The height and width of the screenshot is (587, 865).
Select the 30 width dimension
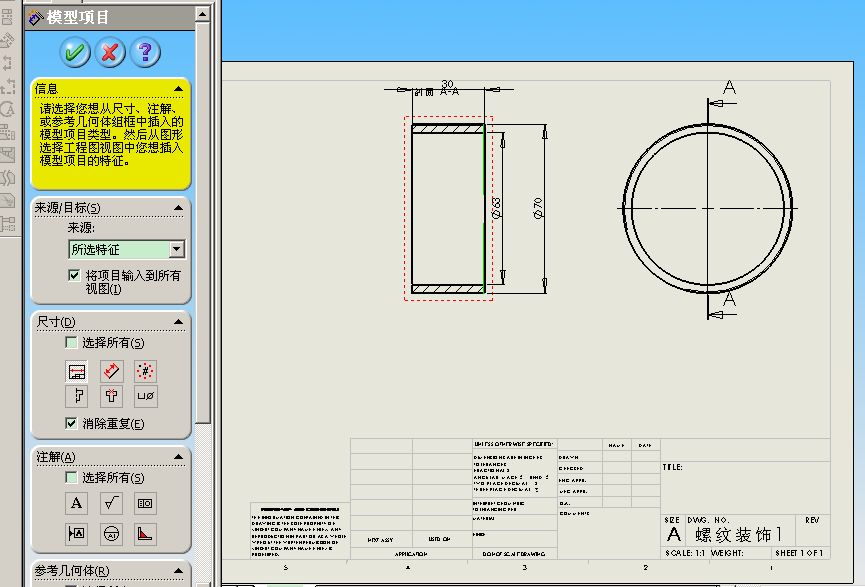(447, 83)
